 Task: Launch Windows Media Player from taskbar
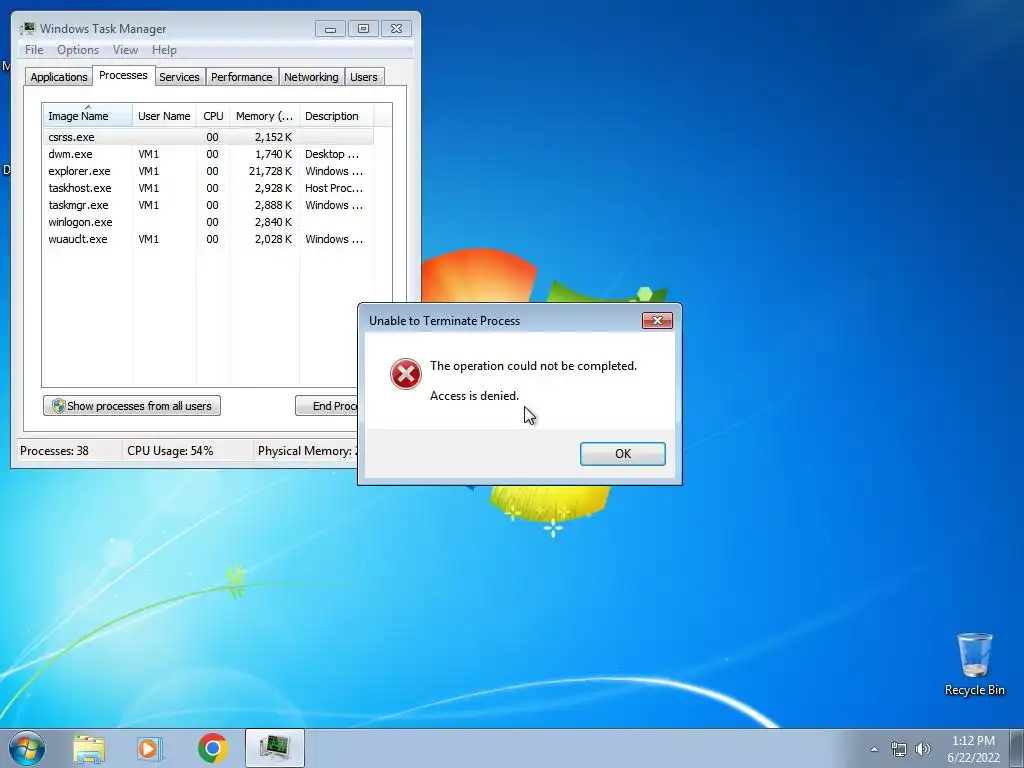pyautogui.click(x=150, y=748)
